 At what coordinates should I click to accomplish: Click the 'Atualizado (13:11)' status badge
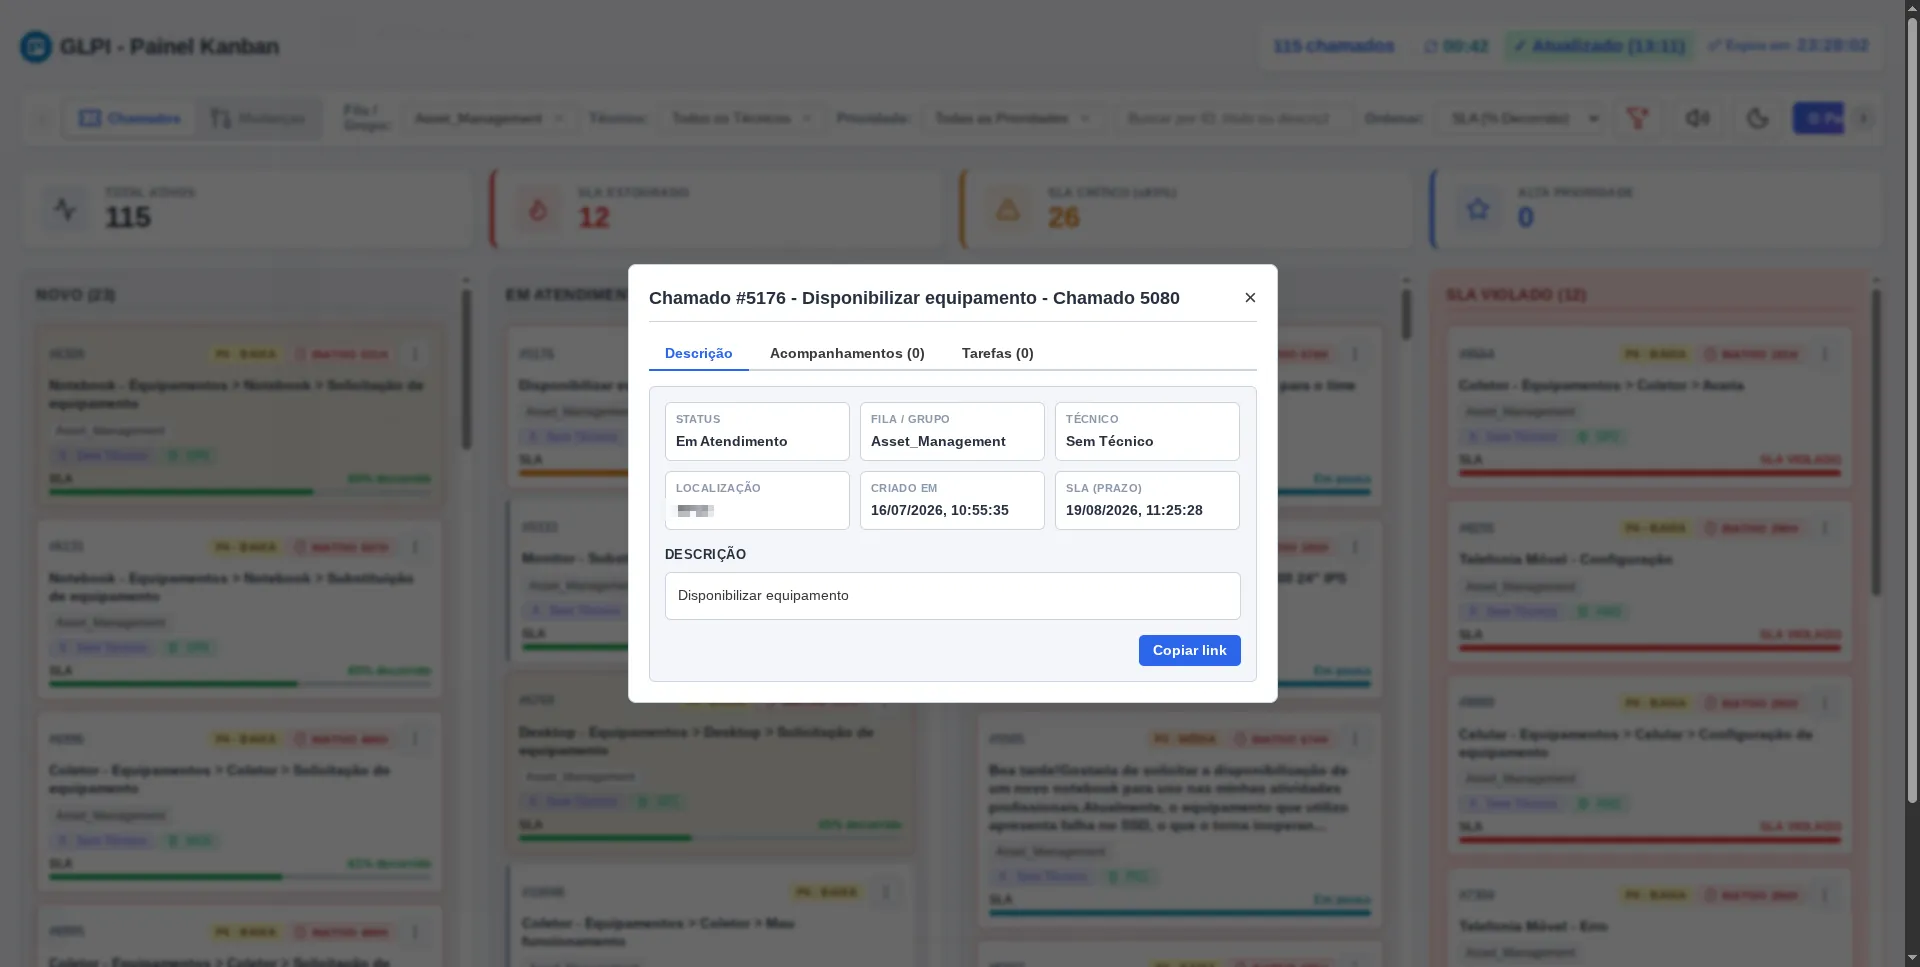point(1599,46)
